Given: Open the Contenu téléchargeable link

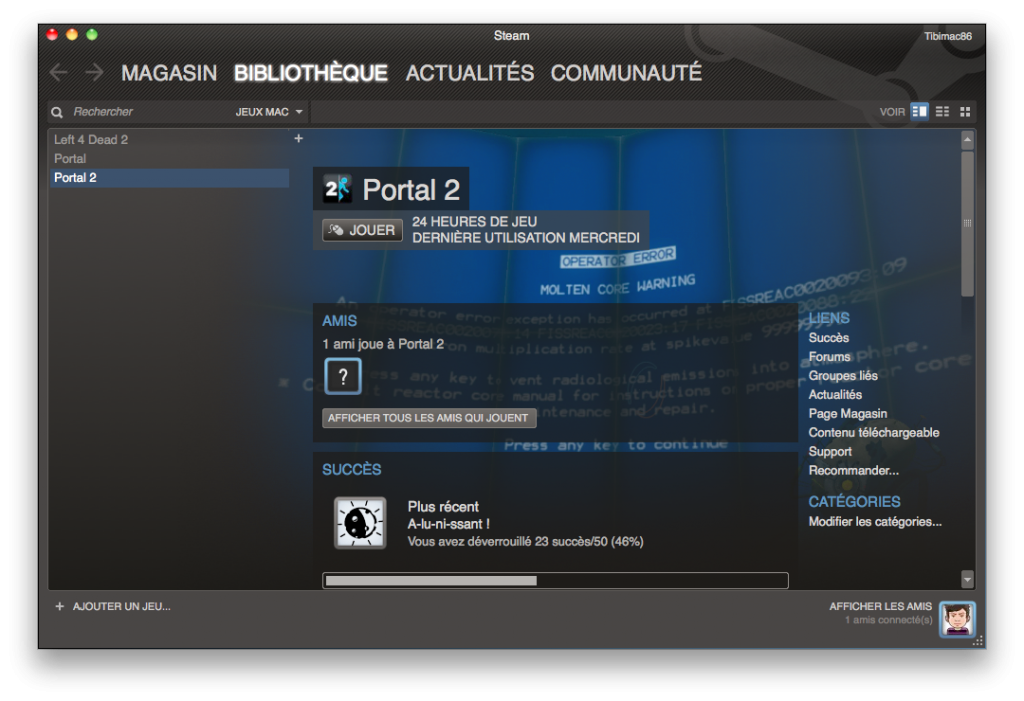Looking at the screenshot, I should [874, 432].
